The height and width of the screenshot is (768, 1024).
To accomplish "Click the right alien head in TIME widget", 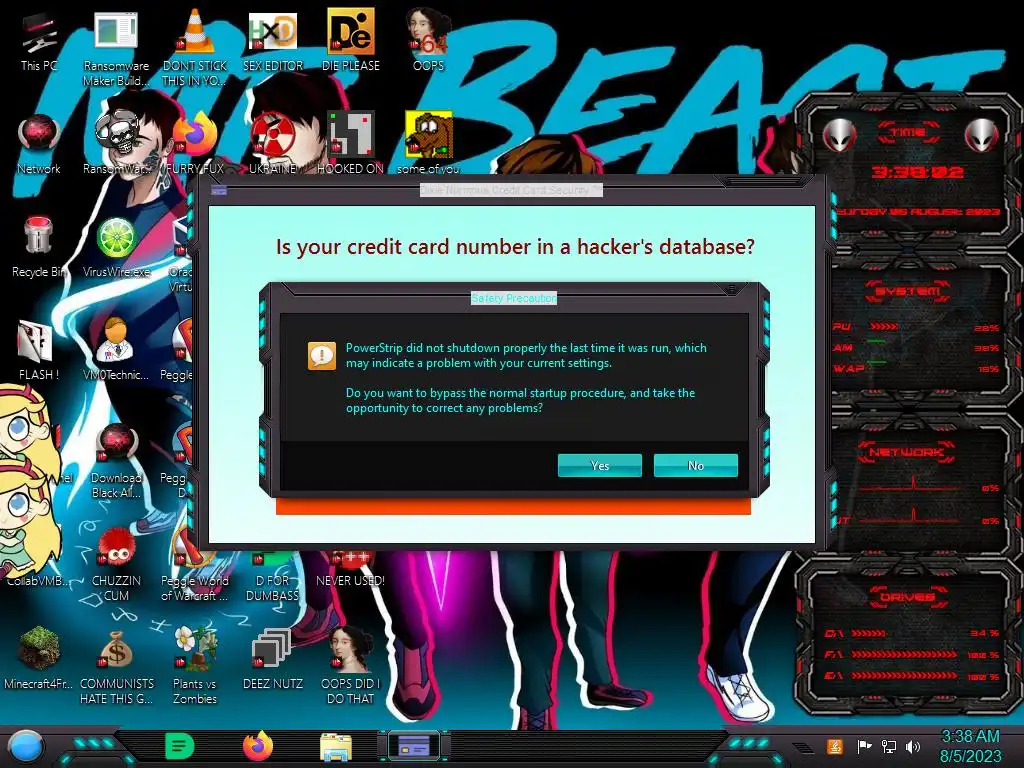I will coord(981,135).
